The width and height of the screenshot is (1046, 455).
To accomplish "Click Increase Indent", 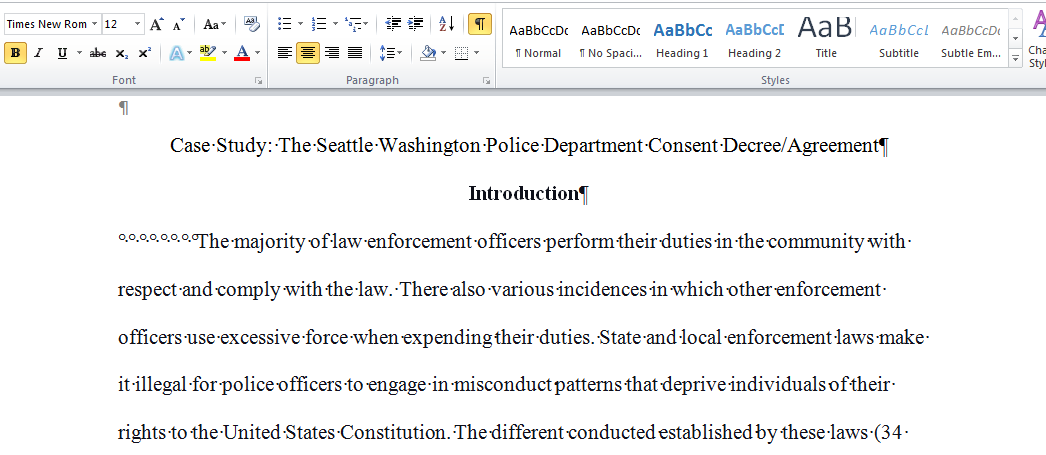I will click(x=415, y=25).
